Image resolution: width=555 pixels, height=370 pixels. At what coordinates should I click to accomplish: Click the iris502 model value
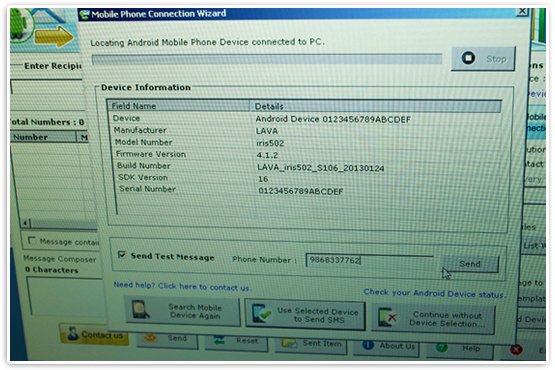coord(270,143)
